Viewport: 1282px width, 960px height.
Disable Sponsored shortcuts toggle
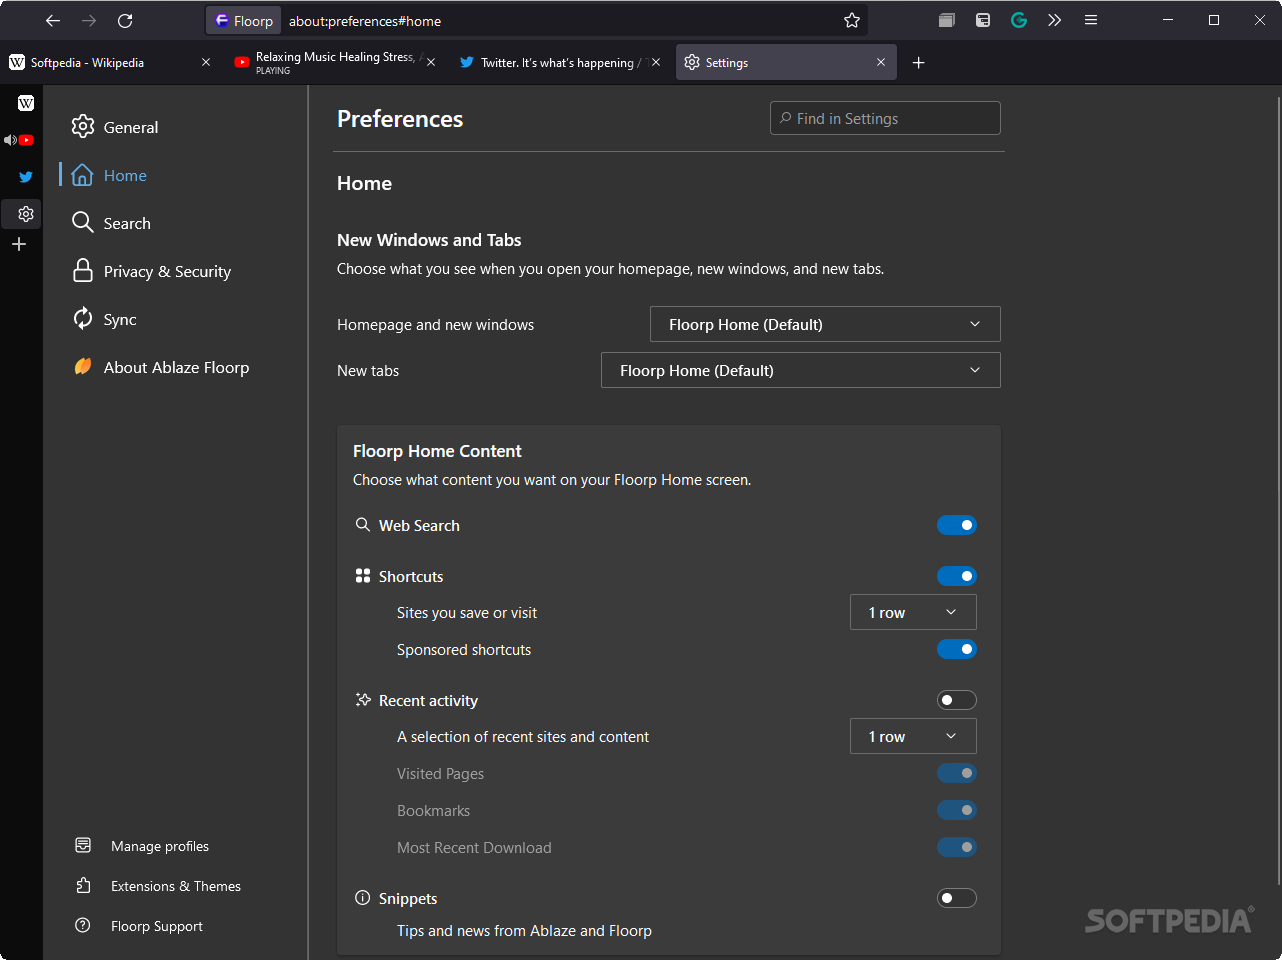957,649
